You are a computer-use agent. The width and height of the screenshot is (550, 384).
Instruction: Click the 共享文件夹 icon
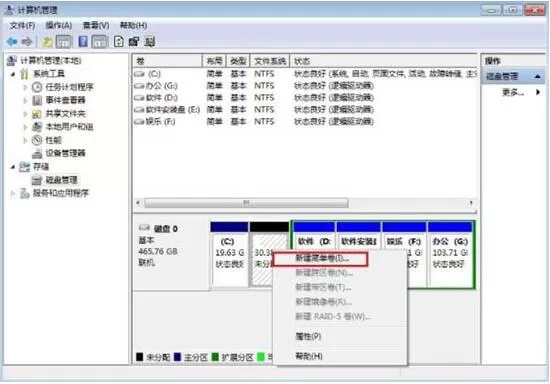click(37, 114)
